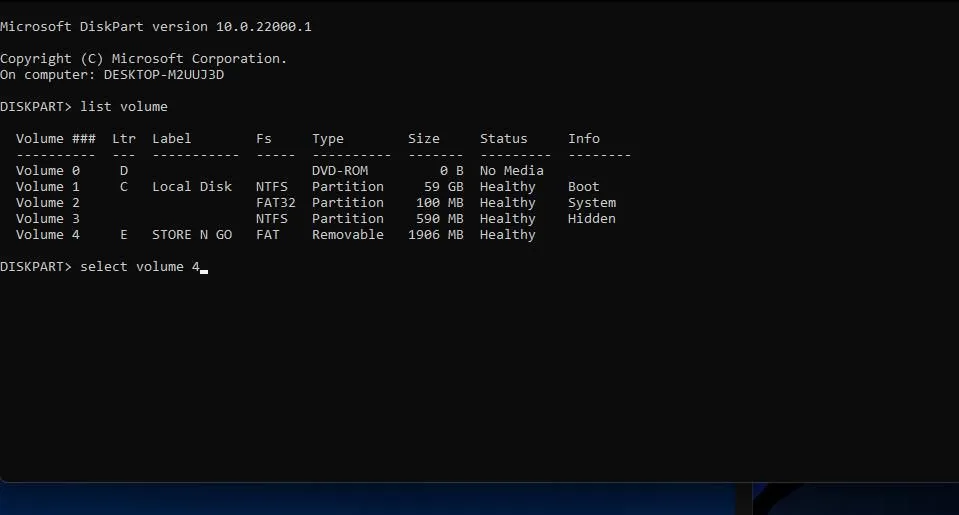Click drive letter 'D' of Volume 0
959x515 pixels.
(x=124, y=171)
